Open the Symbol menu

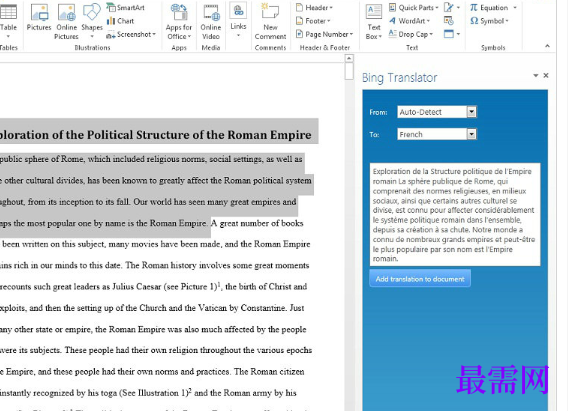[x=489, y=21]
